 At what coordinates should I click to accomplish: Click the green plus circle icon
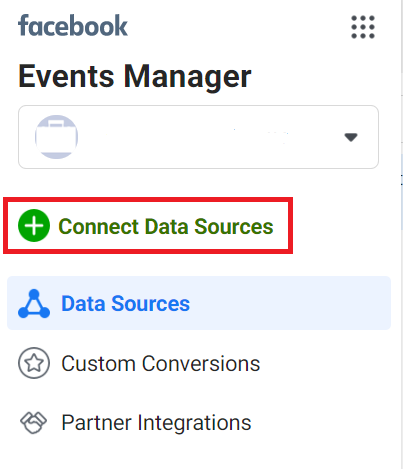(34, 226)
